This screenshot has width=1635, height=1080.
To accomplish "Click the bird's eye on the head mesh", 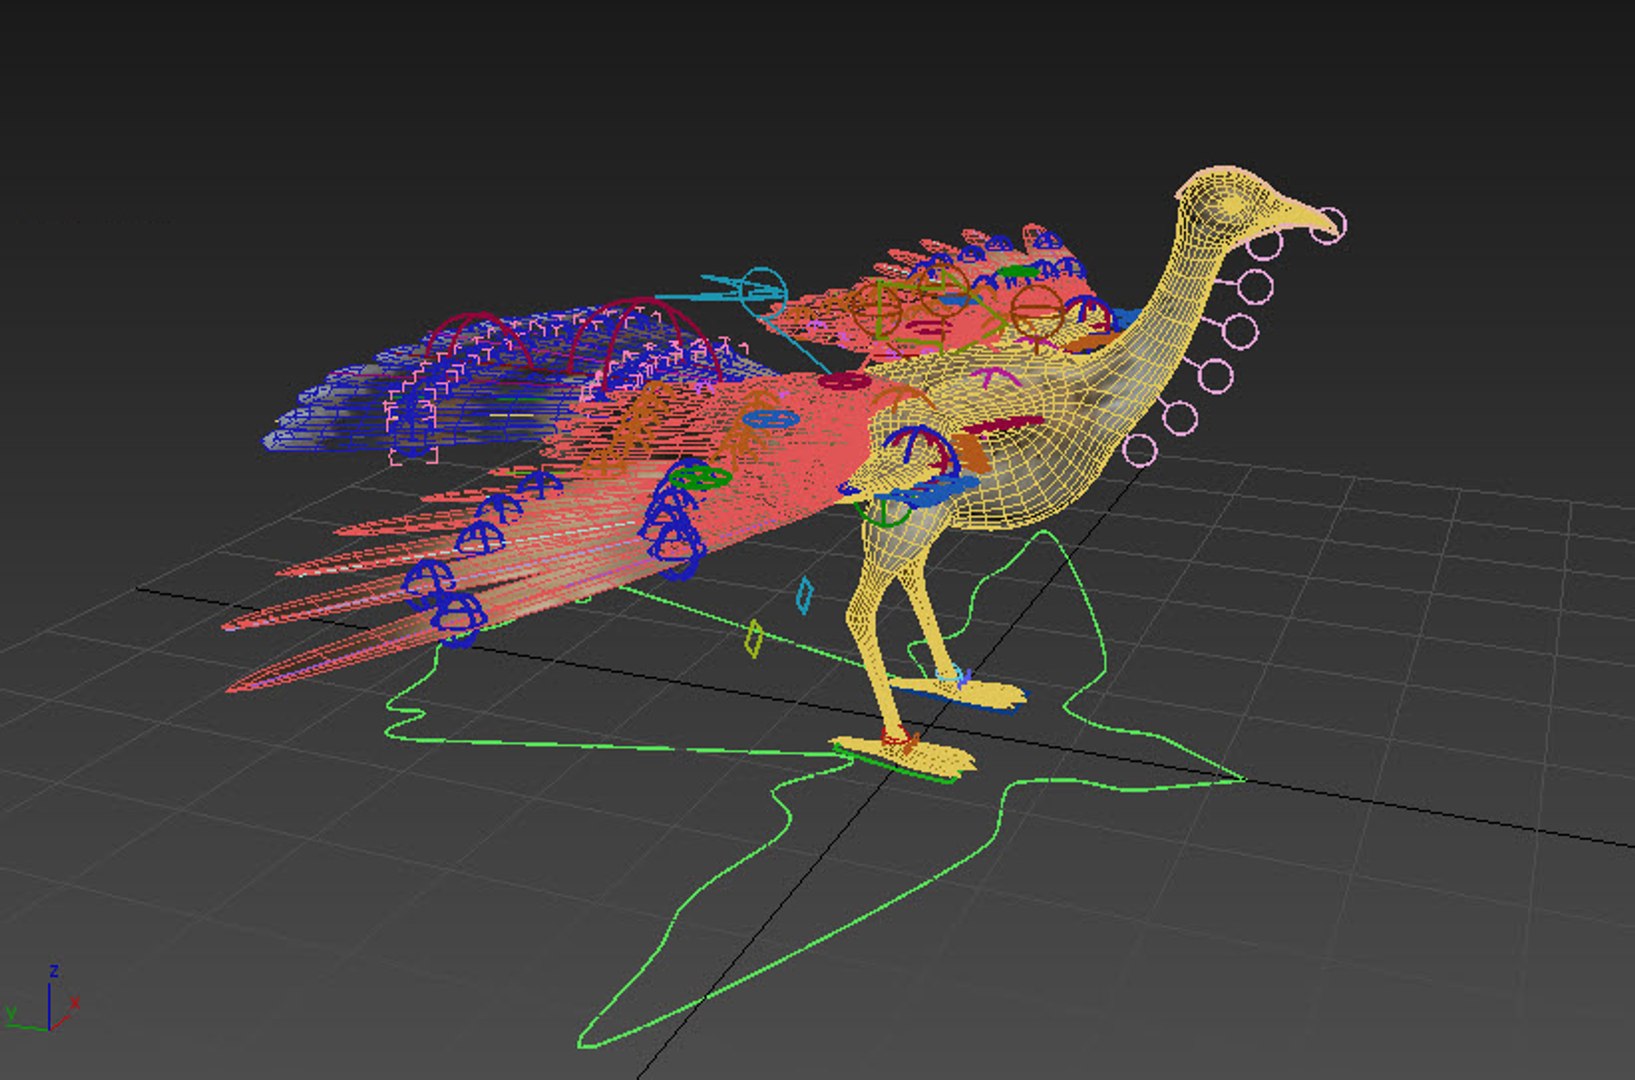I will click(x=1231, y=203).
